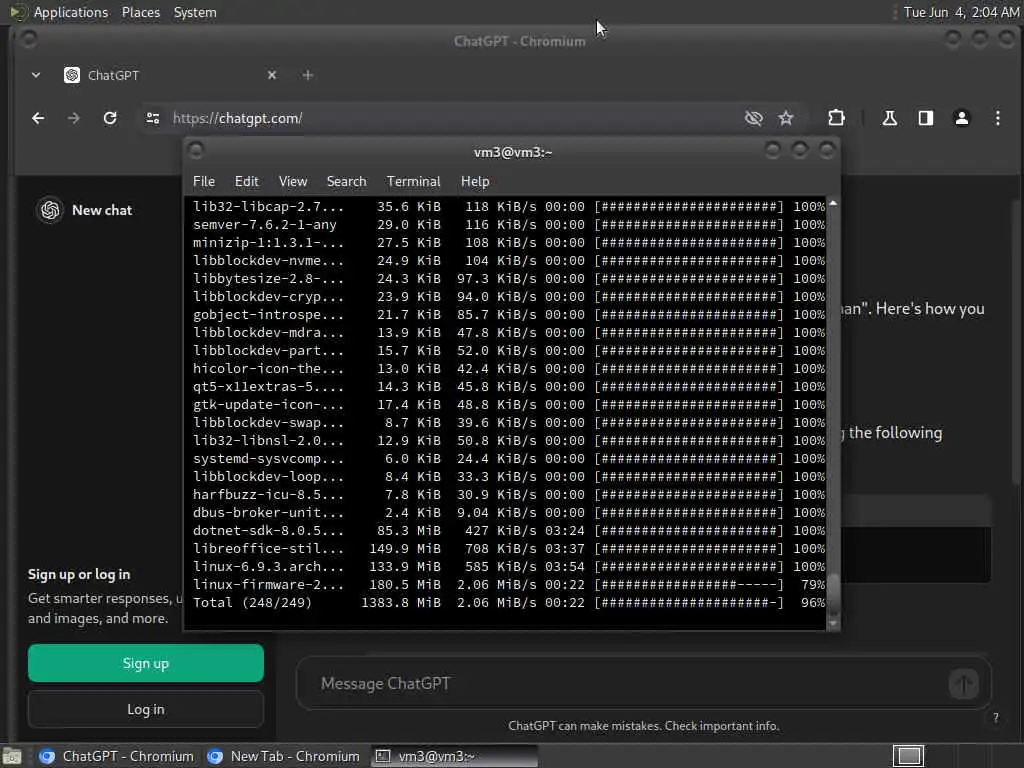Click the libreoffice-stil line
Image resolution: width=1024 pixels, height=768 pixels.
[x=509, y=549]
